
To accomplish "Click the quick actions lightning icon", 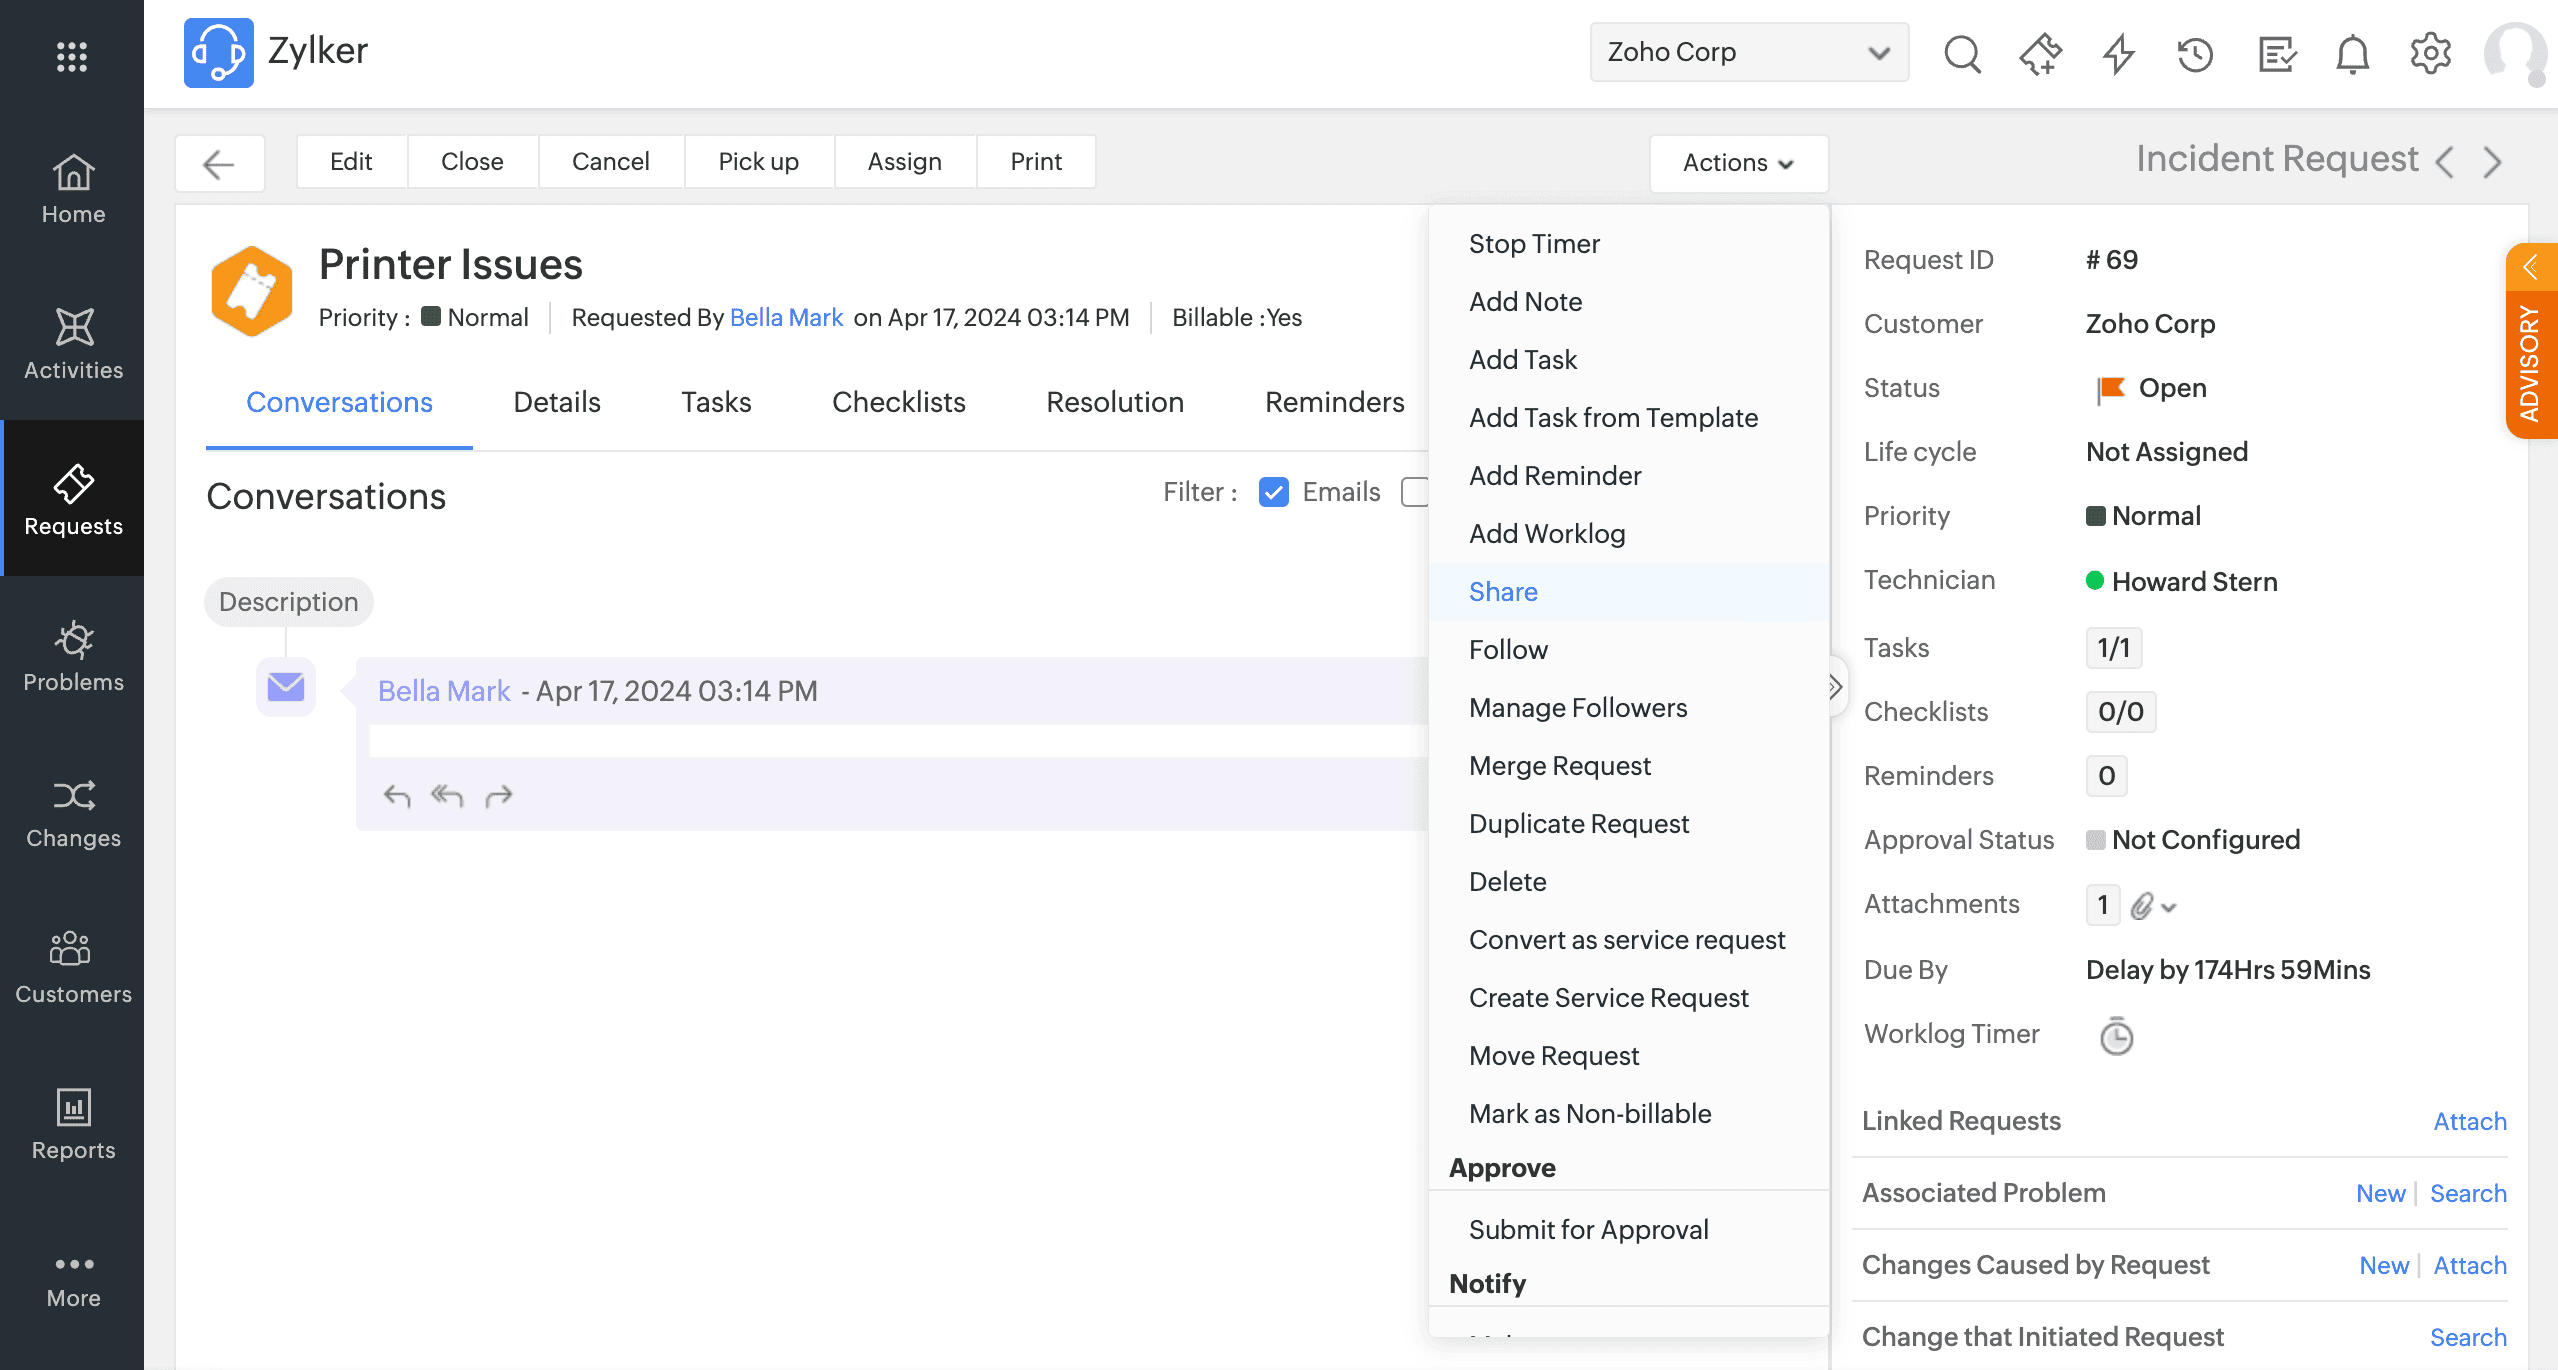I will coord(2118,53).
